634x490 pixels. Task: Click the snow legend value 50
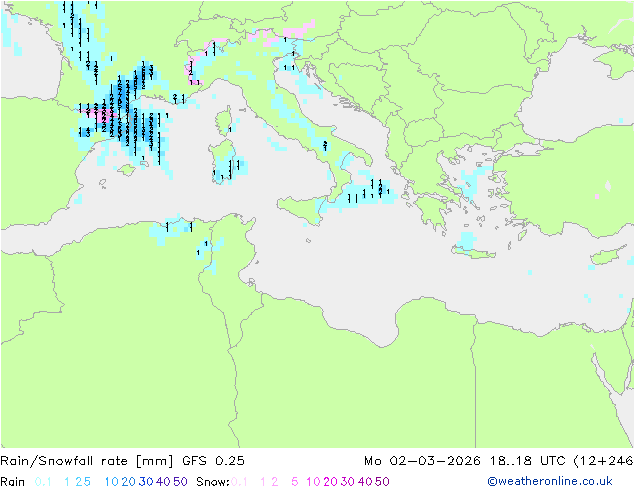pos(382,482)
